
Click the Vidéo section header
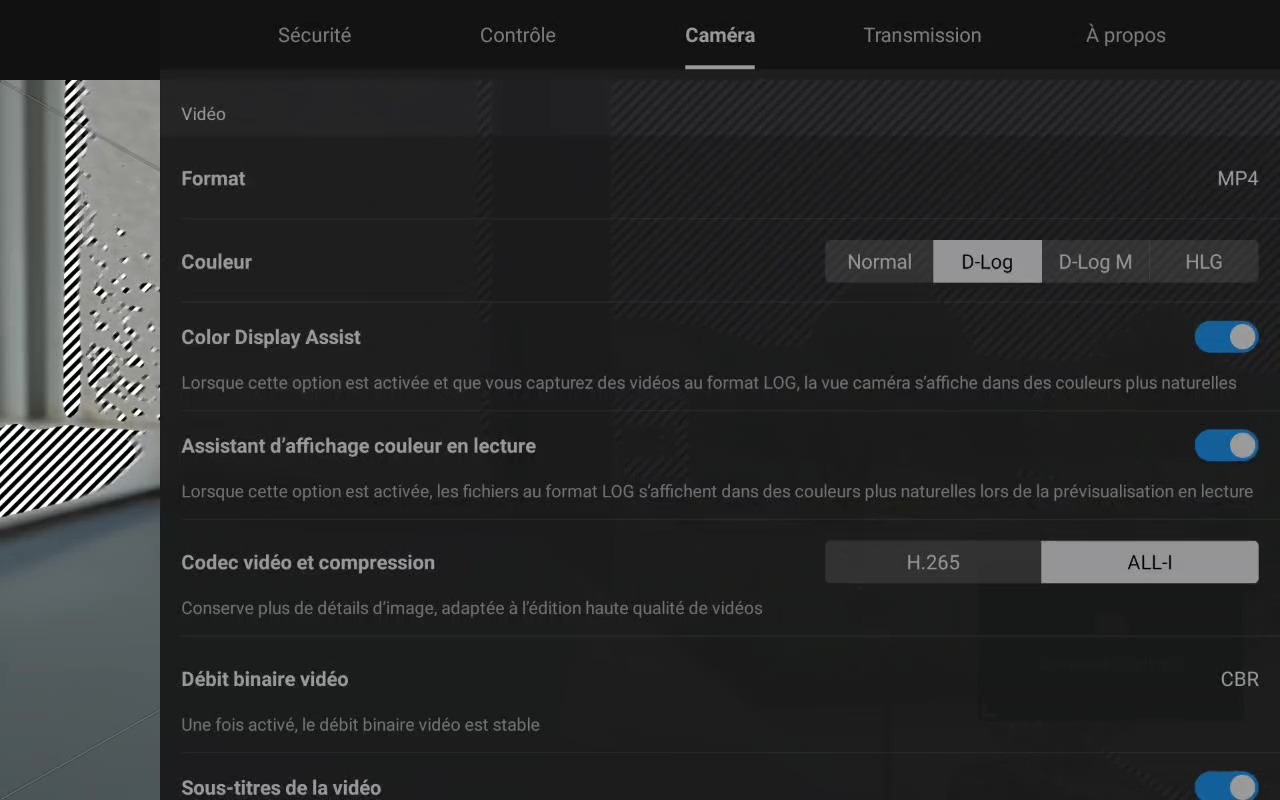click(x=203, y=114)
